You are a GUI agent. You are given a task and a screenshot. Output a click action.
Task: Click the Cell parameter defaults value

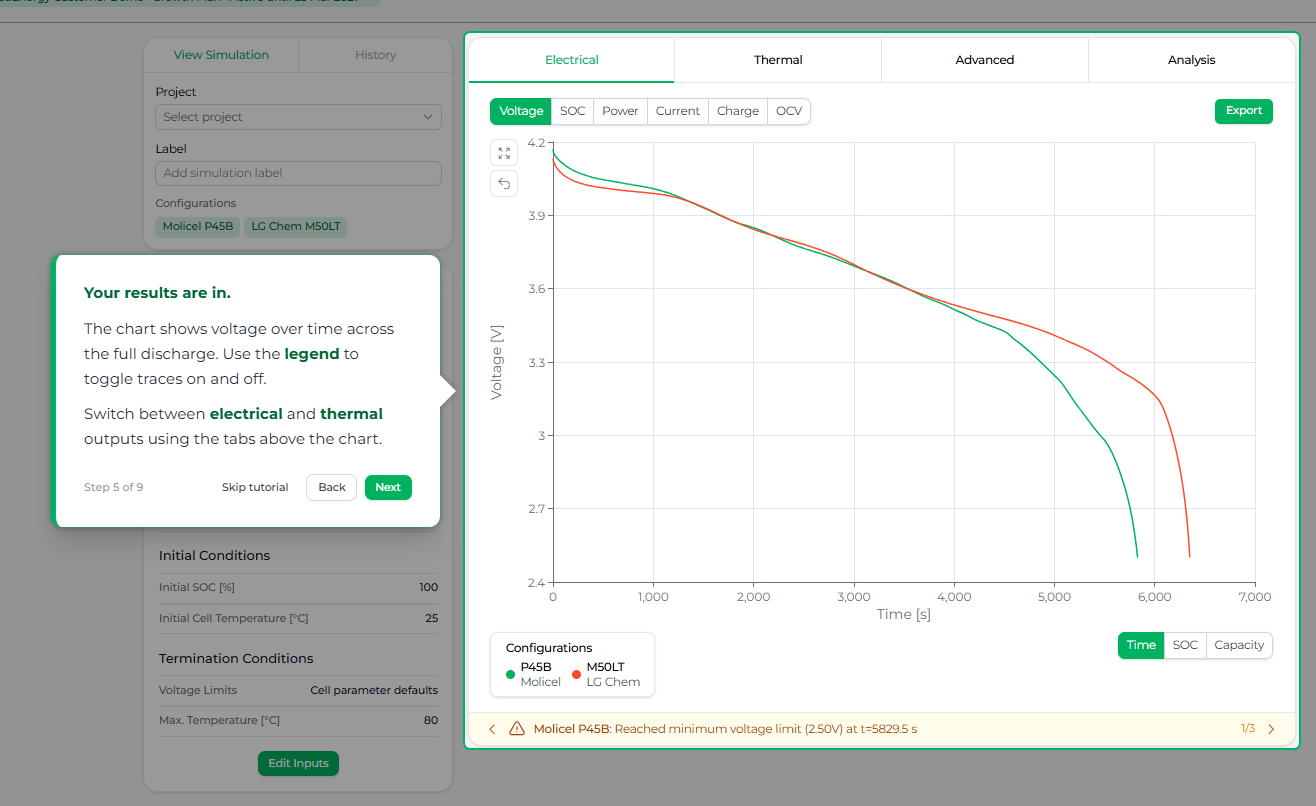click(374, 690)
